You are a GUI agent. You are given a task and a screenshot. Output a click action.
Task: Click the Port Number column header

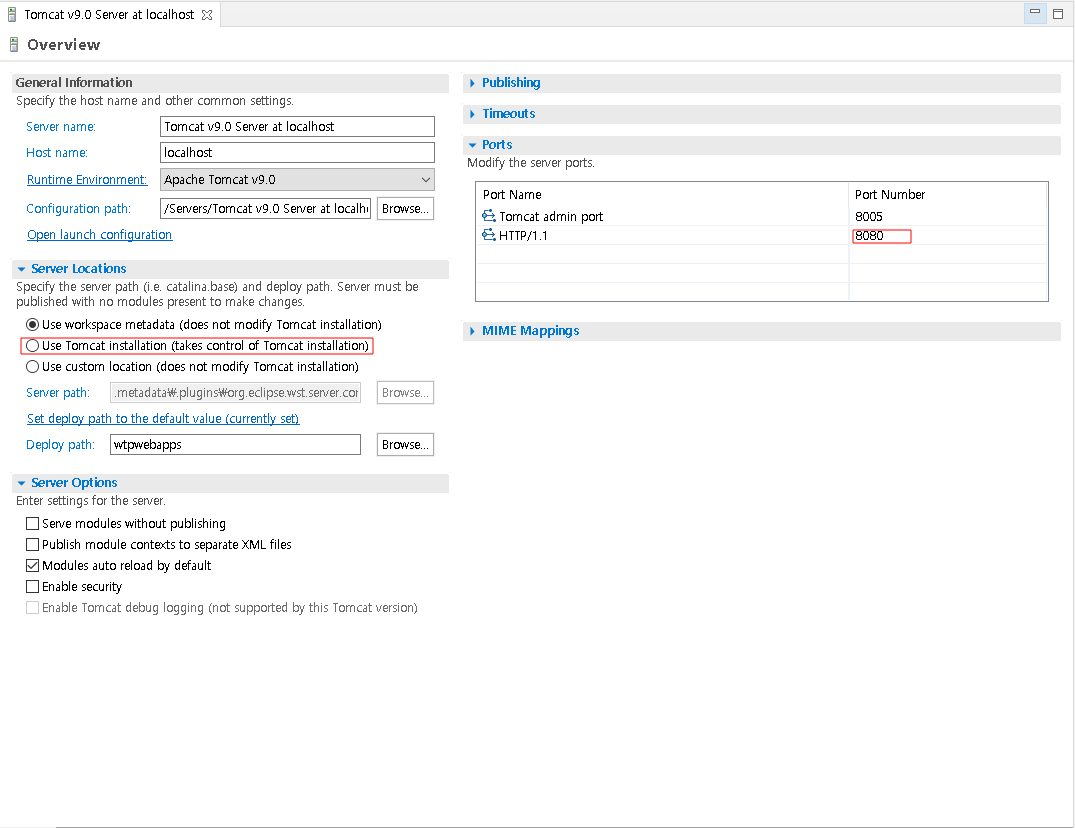click(948, 195)
